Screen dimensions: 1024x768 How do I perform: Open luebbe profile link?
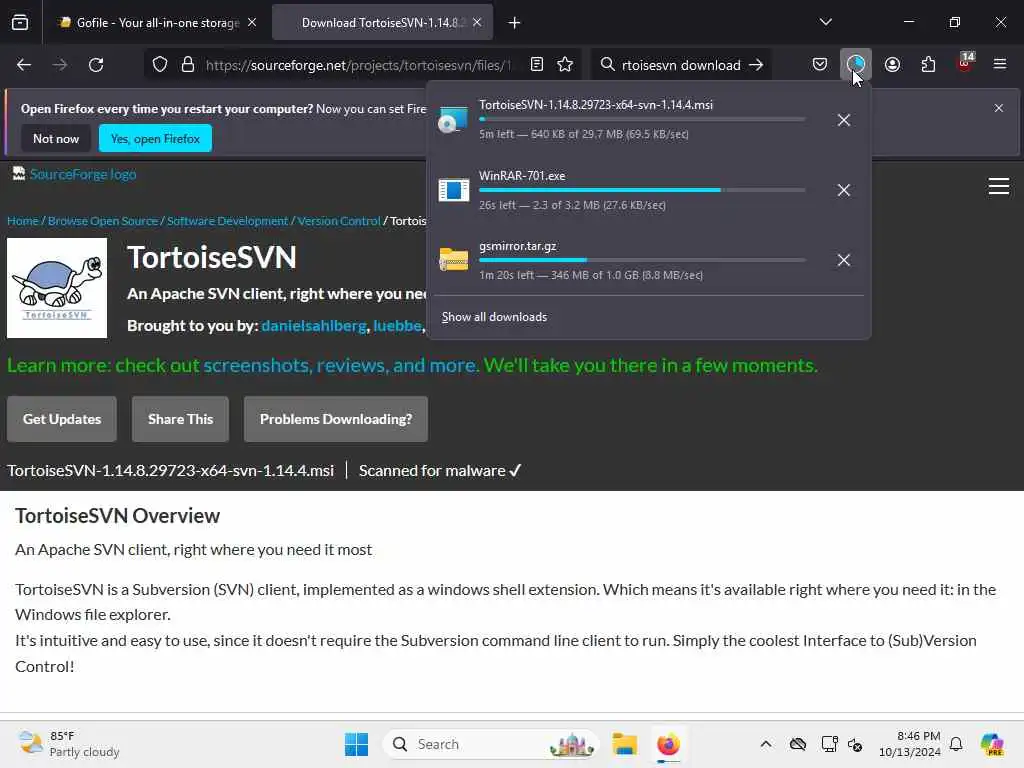(398, 325)
